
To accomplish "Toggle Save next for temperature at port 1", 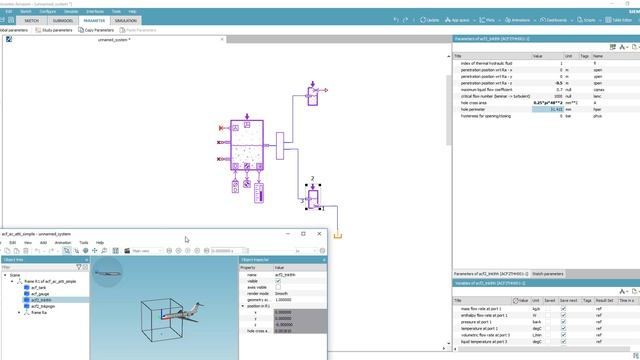I will click(563, 328).
